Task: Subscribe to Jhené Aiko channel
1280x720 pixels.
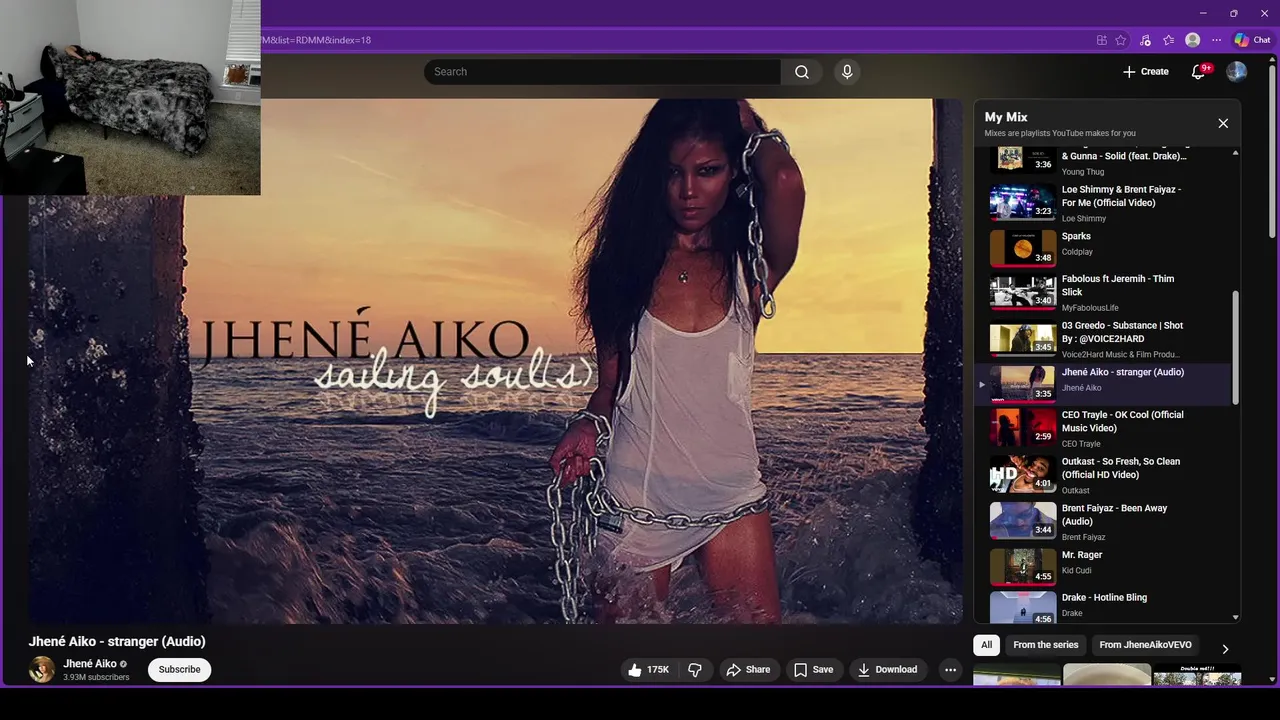Action: click(x=180, y=670)
